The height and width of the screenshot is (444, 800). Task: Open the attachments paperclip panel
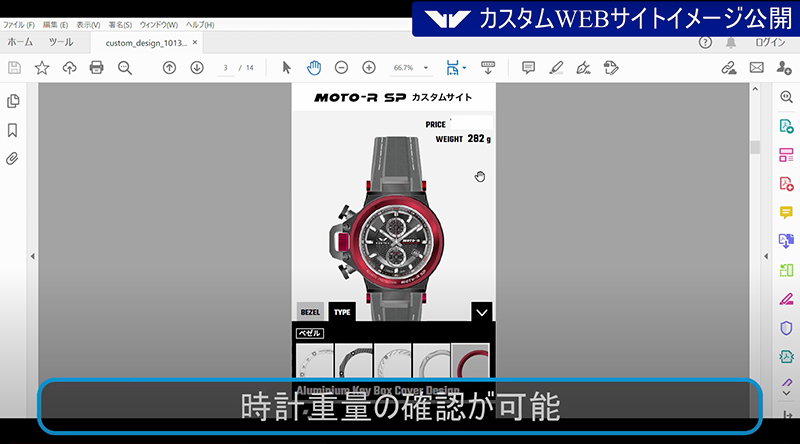coord(14,158)
